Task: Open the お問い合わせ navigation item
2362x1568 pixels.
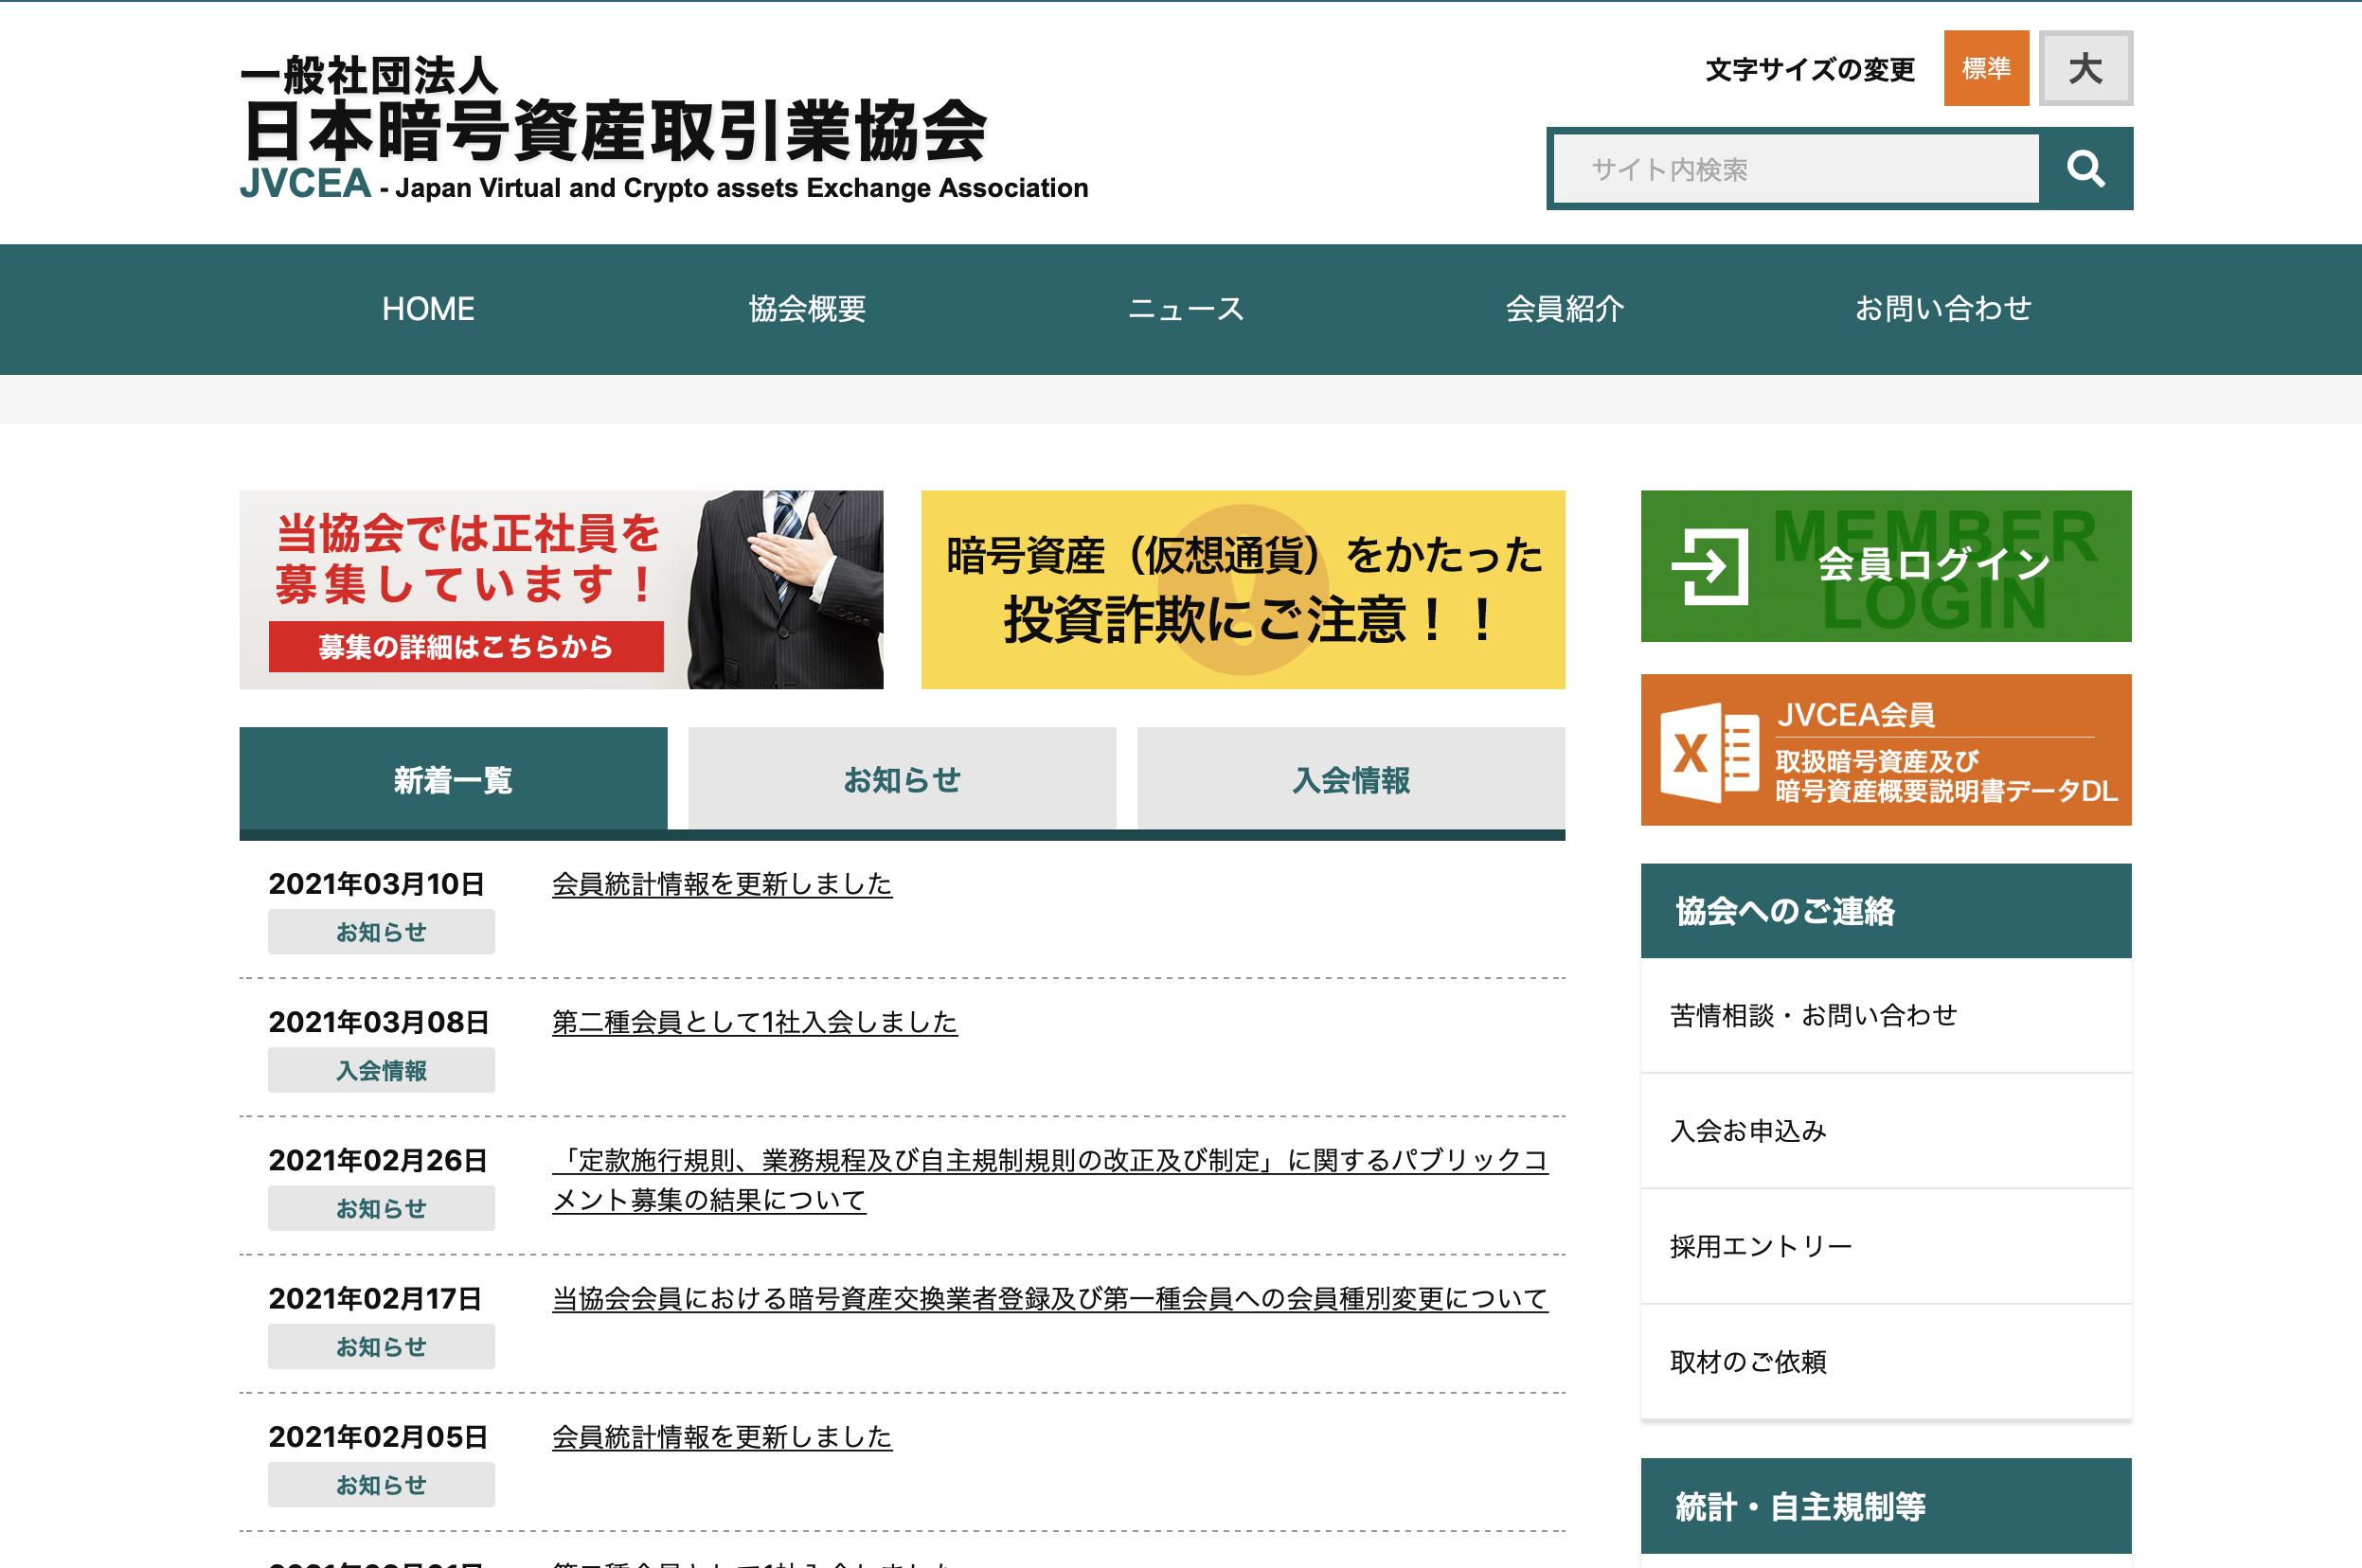Action: [x=1943, y=309]
